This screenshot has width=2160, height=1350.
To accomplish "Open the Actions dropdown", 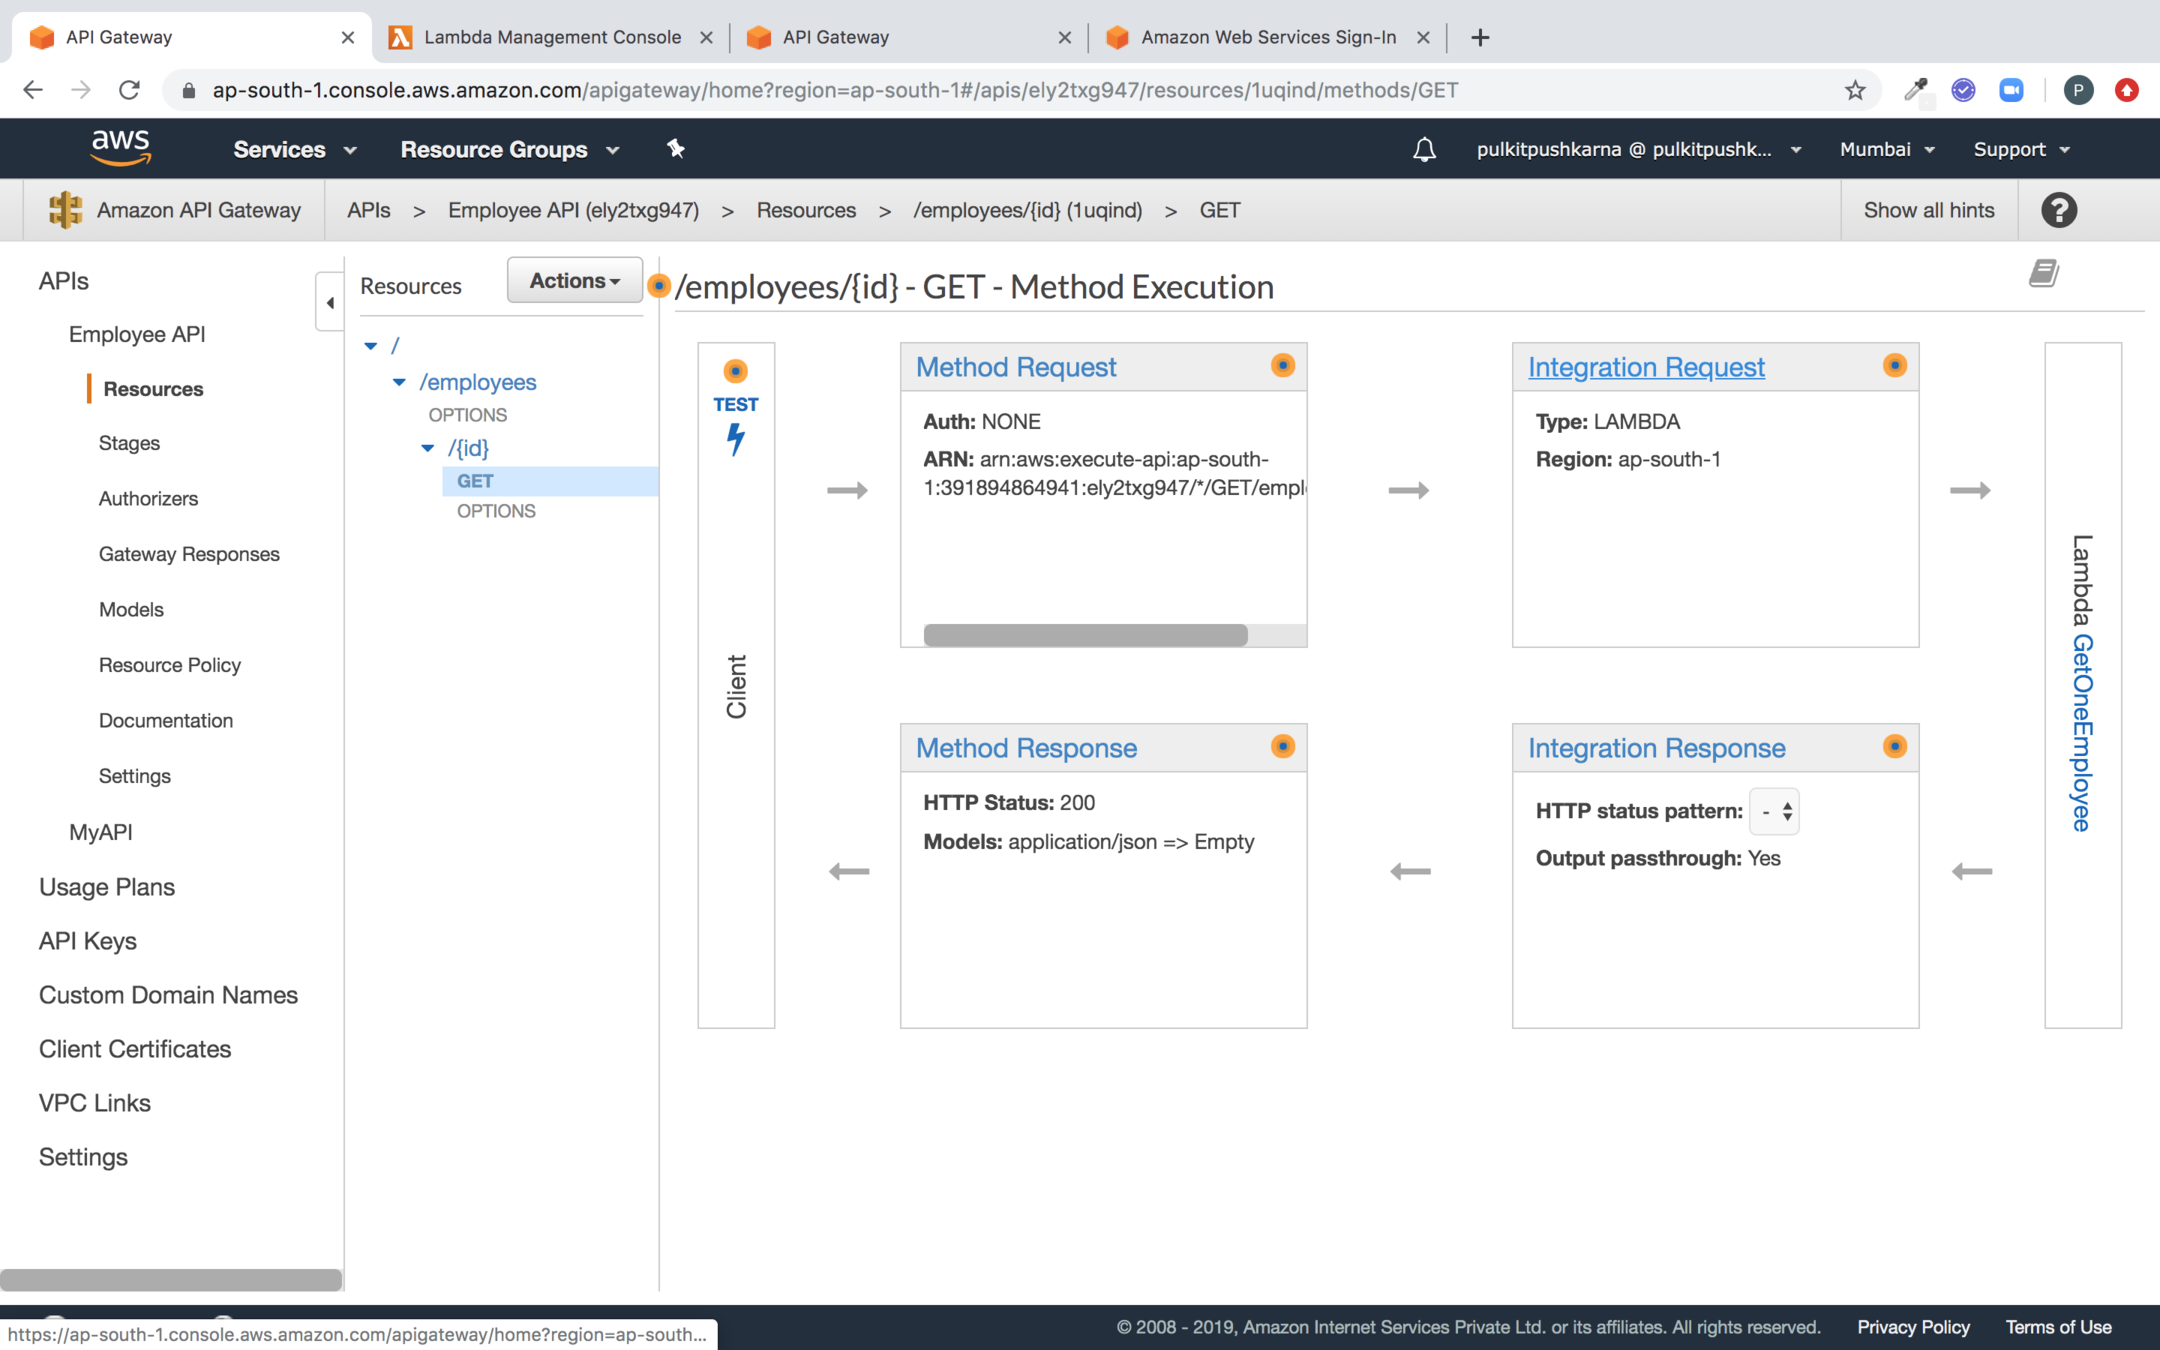I will pyautogui.click(x=574, y=281).
